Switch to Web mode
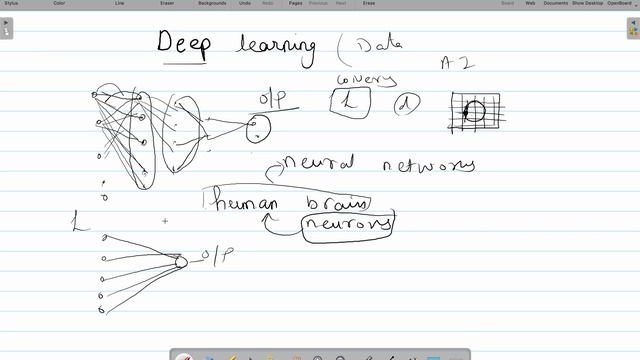640x360 pixels. (x=530, y=3)
